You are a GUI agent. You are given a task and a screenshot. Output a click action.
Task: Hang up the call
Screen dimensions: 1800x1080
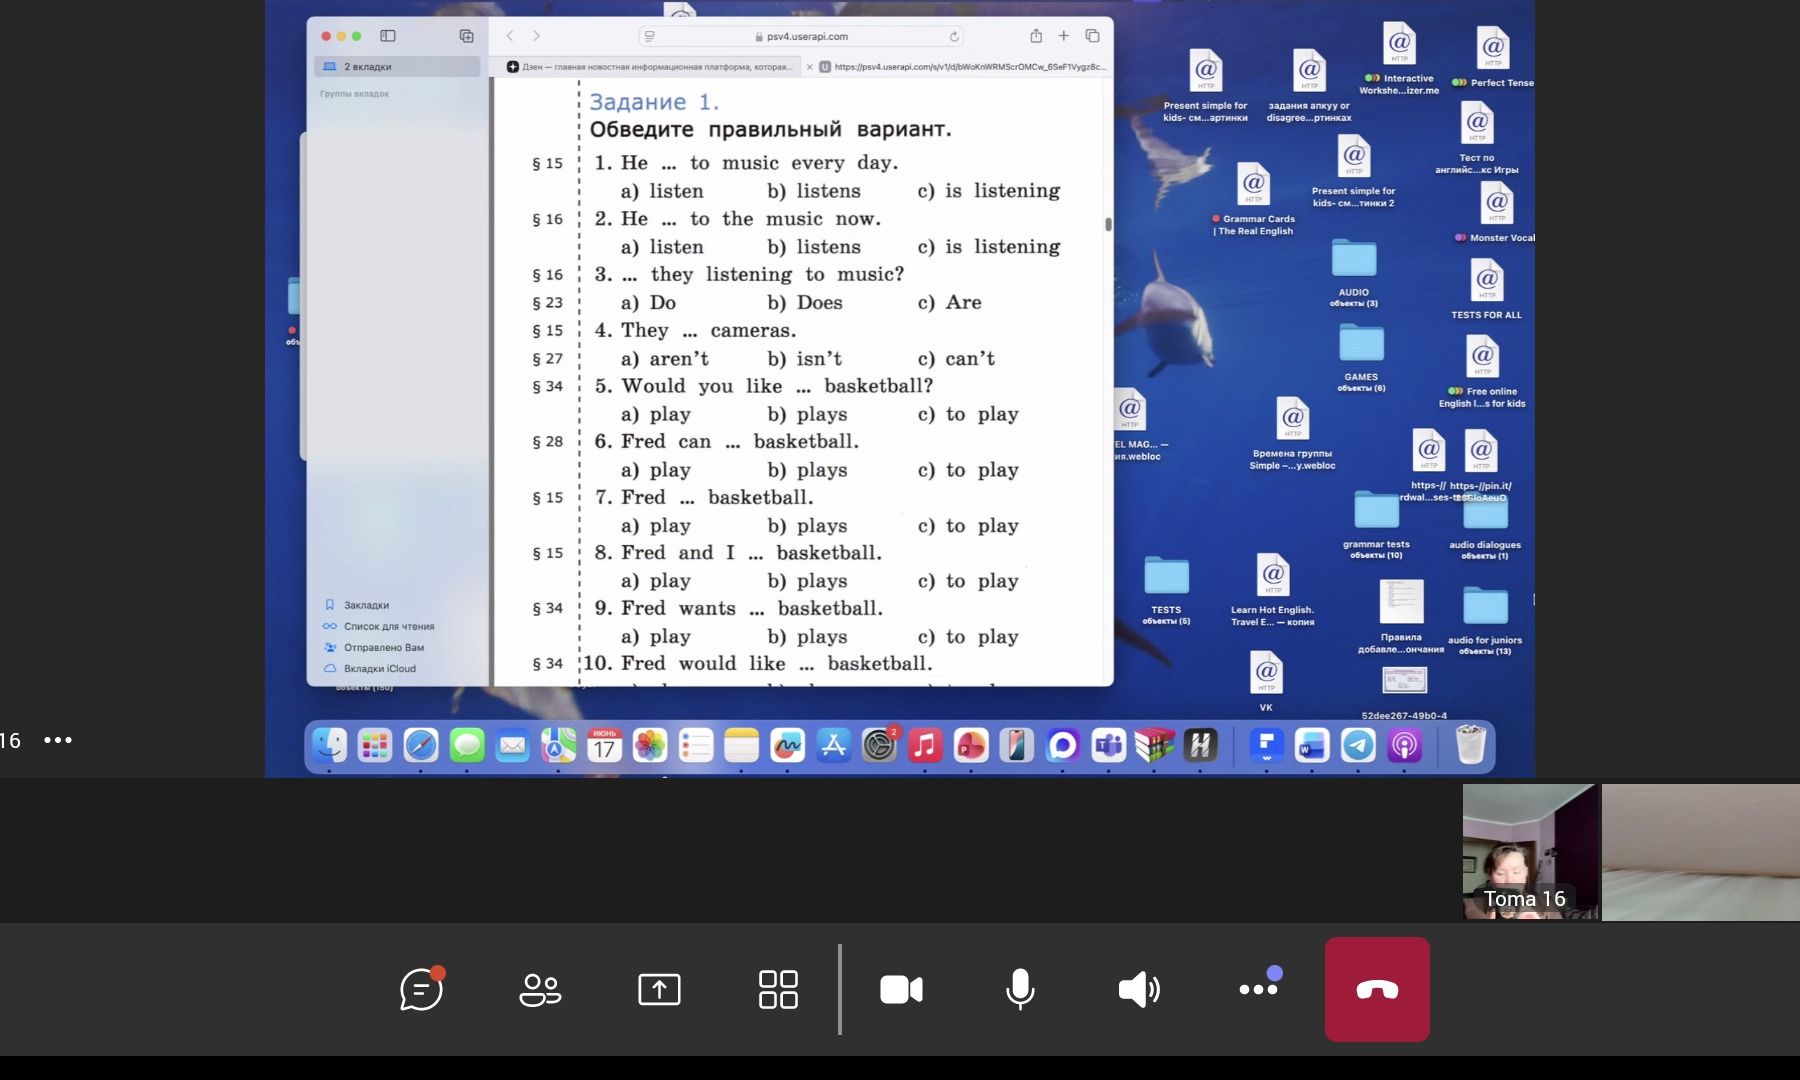[x=1377, y=989]
